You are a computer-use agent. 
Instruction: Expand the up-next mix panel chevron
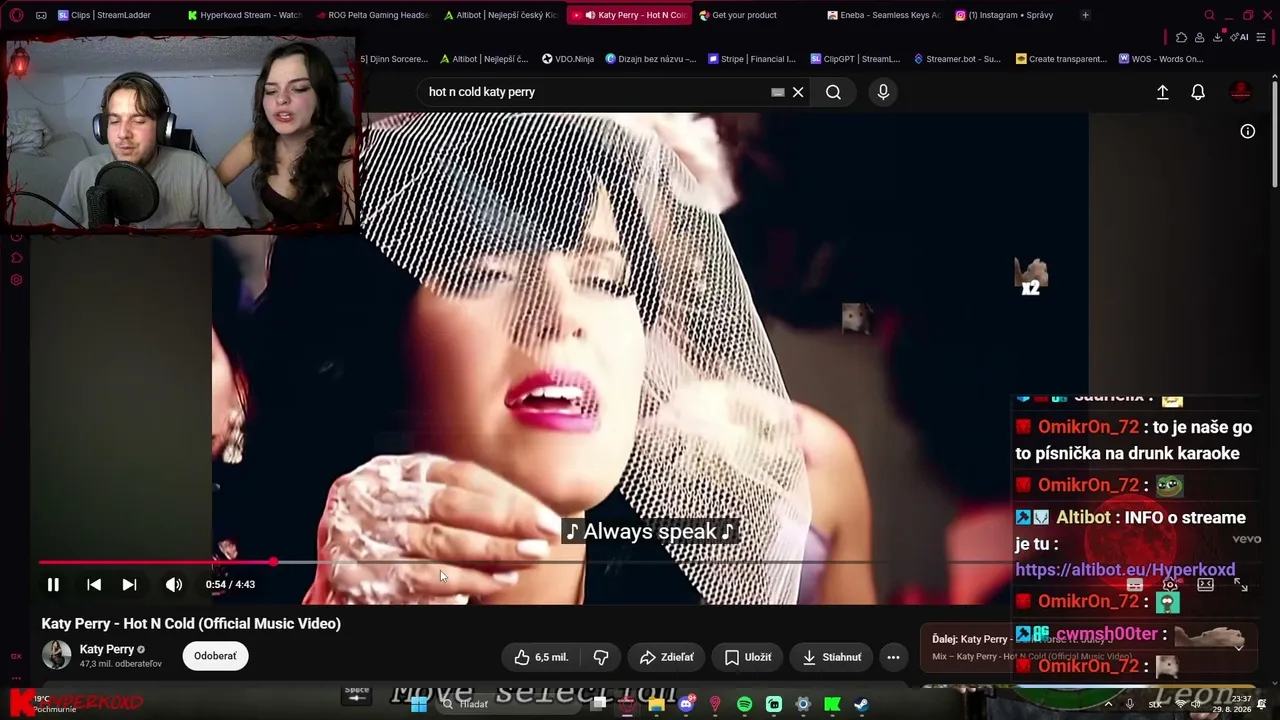(x=1238, y=647)
